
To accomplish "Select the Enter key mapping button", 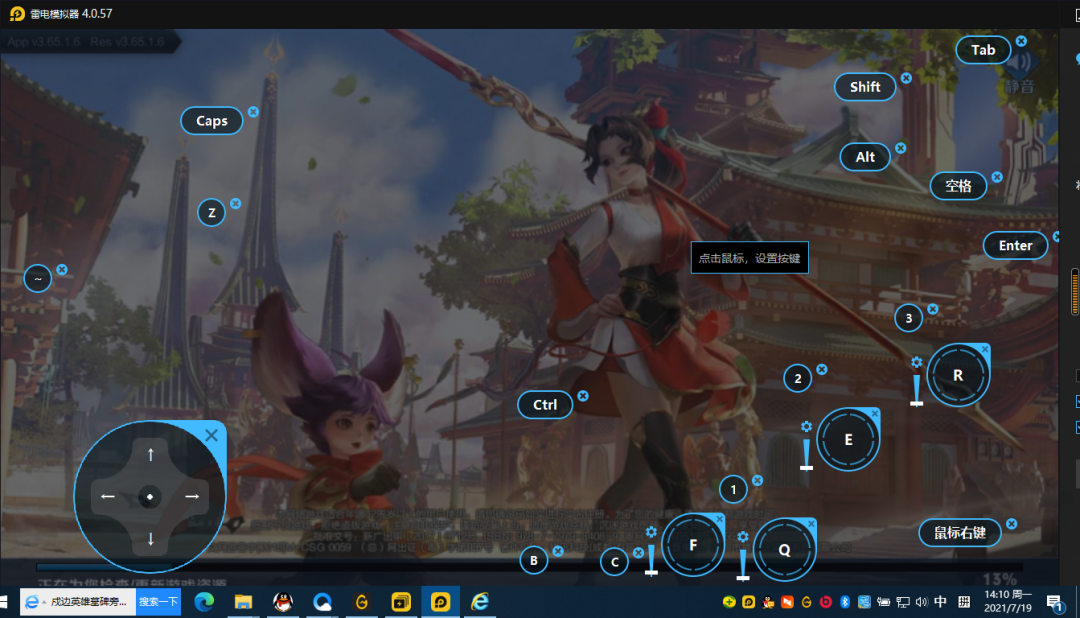I will [1015, 245].
